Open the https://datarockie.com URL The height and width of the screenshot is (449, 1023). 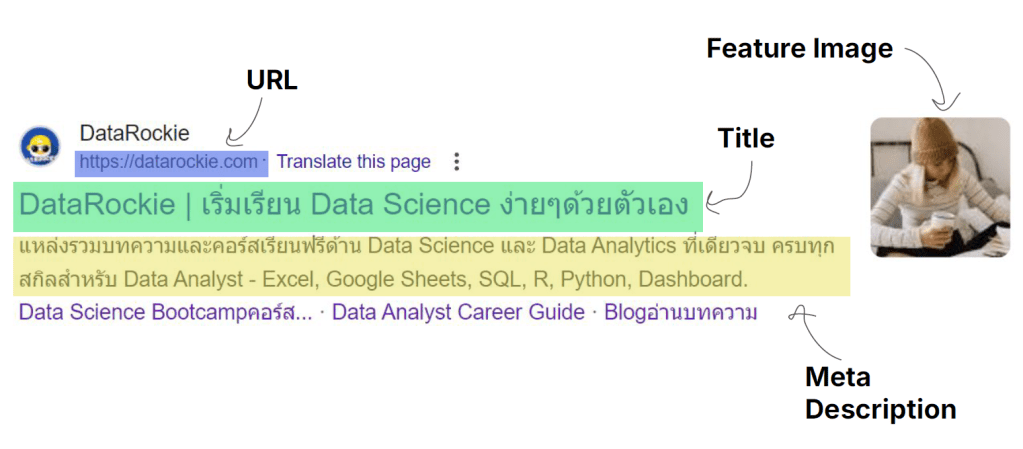pyautogui.click(x=168, y=161)
